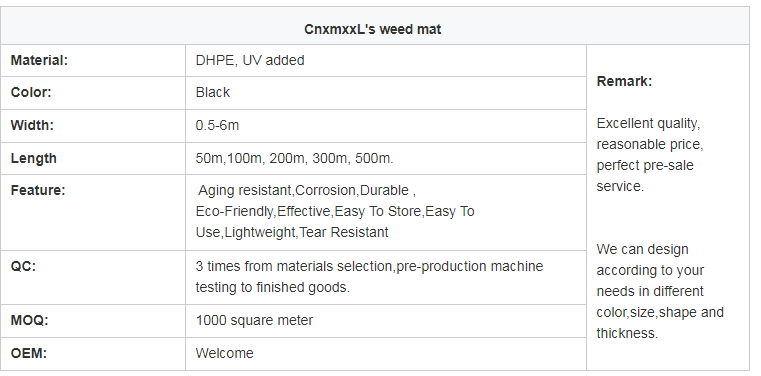Click the Excellent quality remark paragraph
The height and width of the screenshot is (376, 761).
pyautogui.click(x=650, y=155)
